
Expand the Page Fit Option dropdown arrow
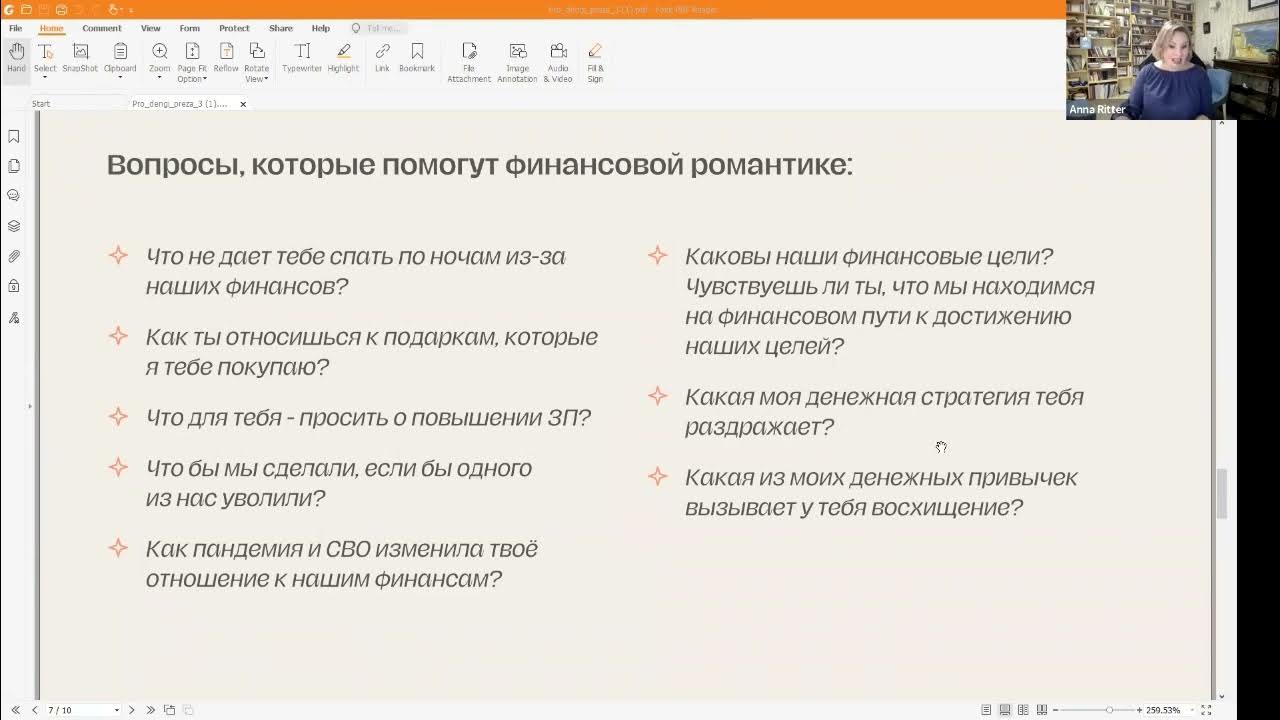point(205,79)
